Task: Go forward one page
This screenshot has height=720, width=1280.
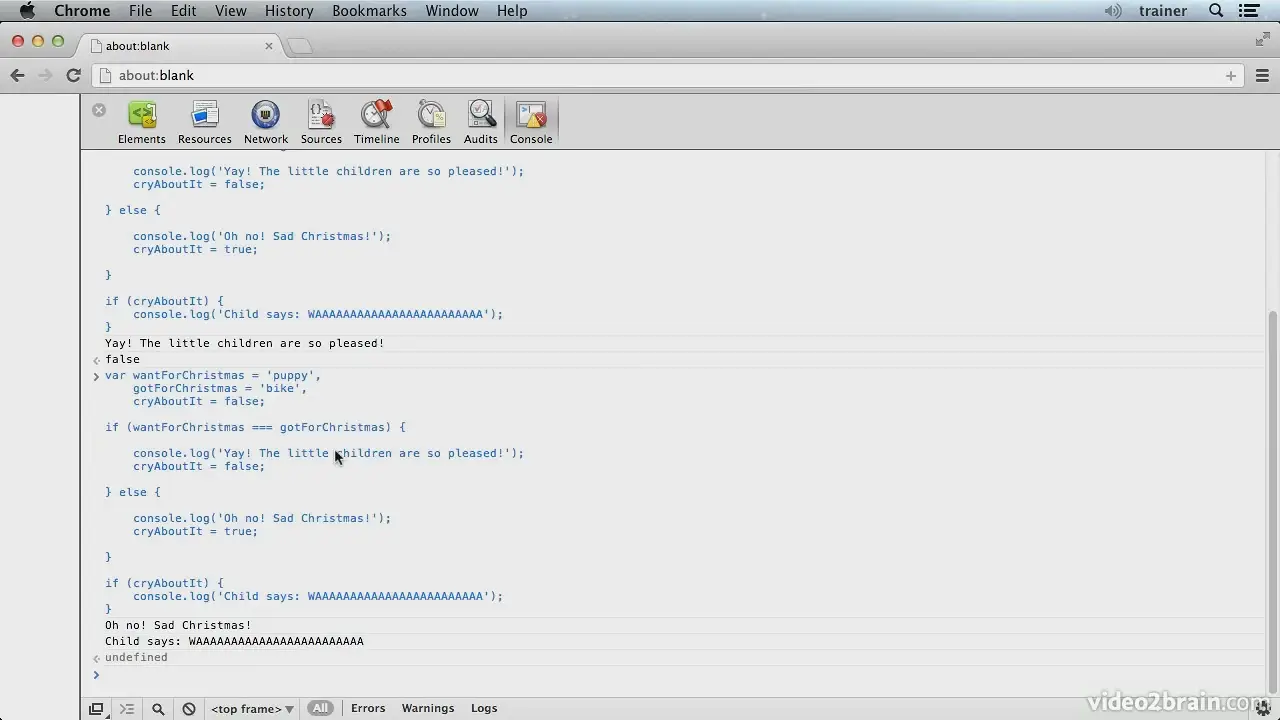Action: [45, 75]
